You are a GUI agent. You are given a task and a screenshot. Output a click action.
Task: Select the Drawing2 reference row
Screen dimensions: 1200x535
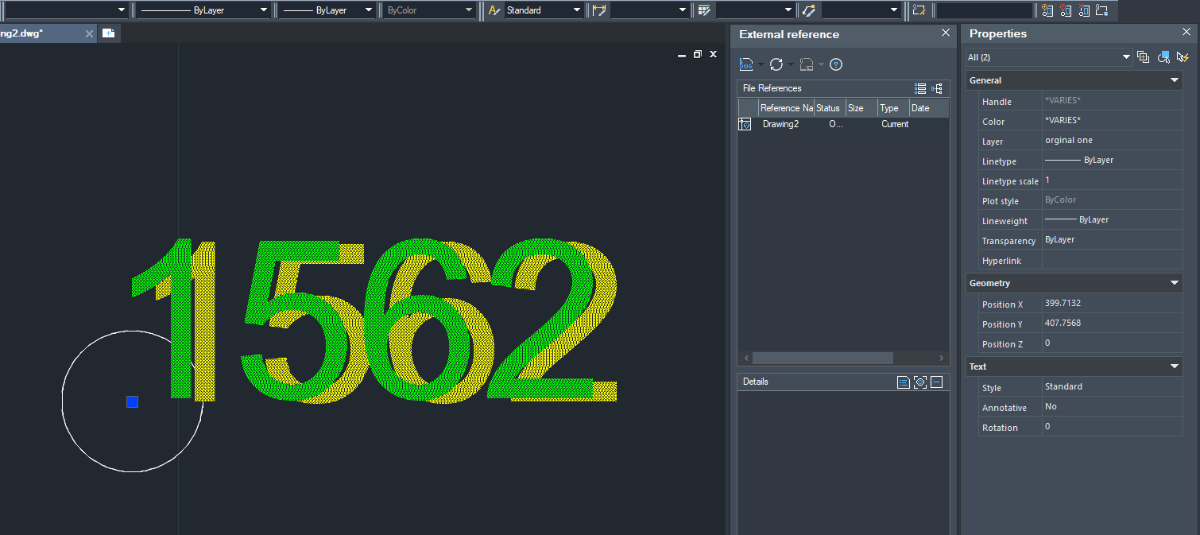coord(843,124)
